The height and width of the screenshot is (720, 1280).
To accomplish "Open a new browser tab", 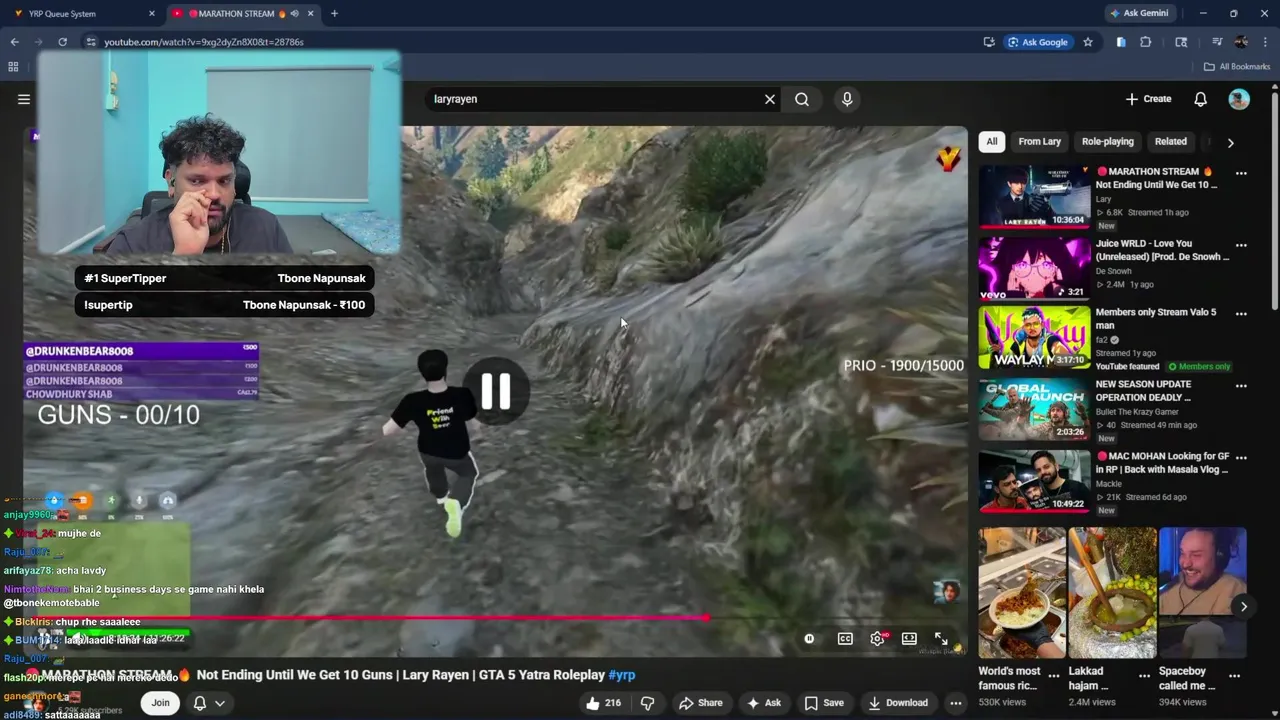I will [x=334, y=14].
